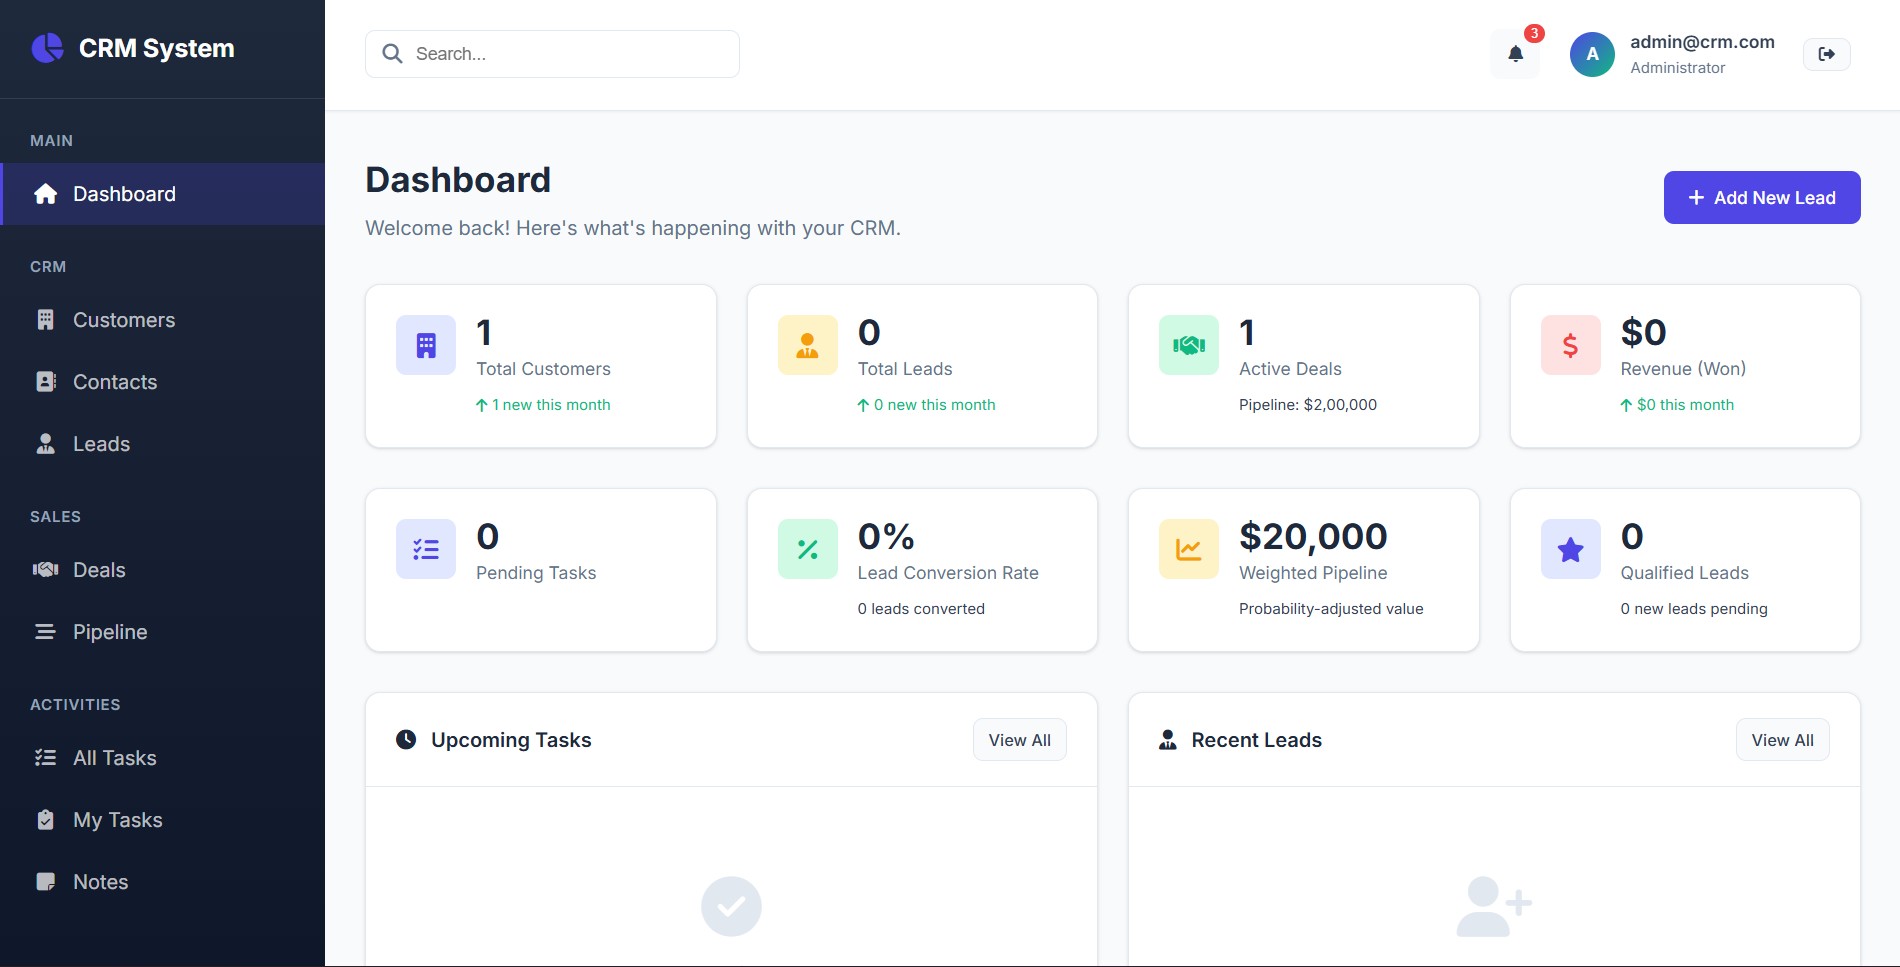Image resolution: width=1900 pixels, height=967 pixels.
Task: Open Customers in the sidebar
Action: pyautogui.click(x=123, y=320)
